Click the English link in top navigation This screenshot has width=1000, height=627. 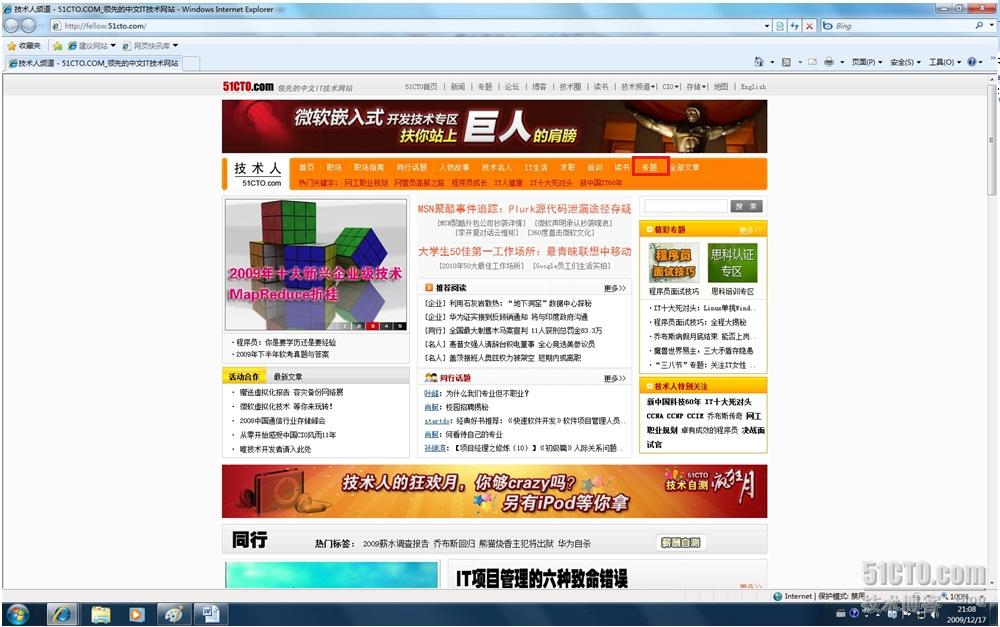click(753, 87)
